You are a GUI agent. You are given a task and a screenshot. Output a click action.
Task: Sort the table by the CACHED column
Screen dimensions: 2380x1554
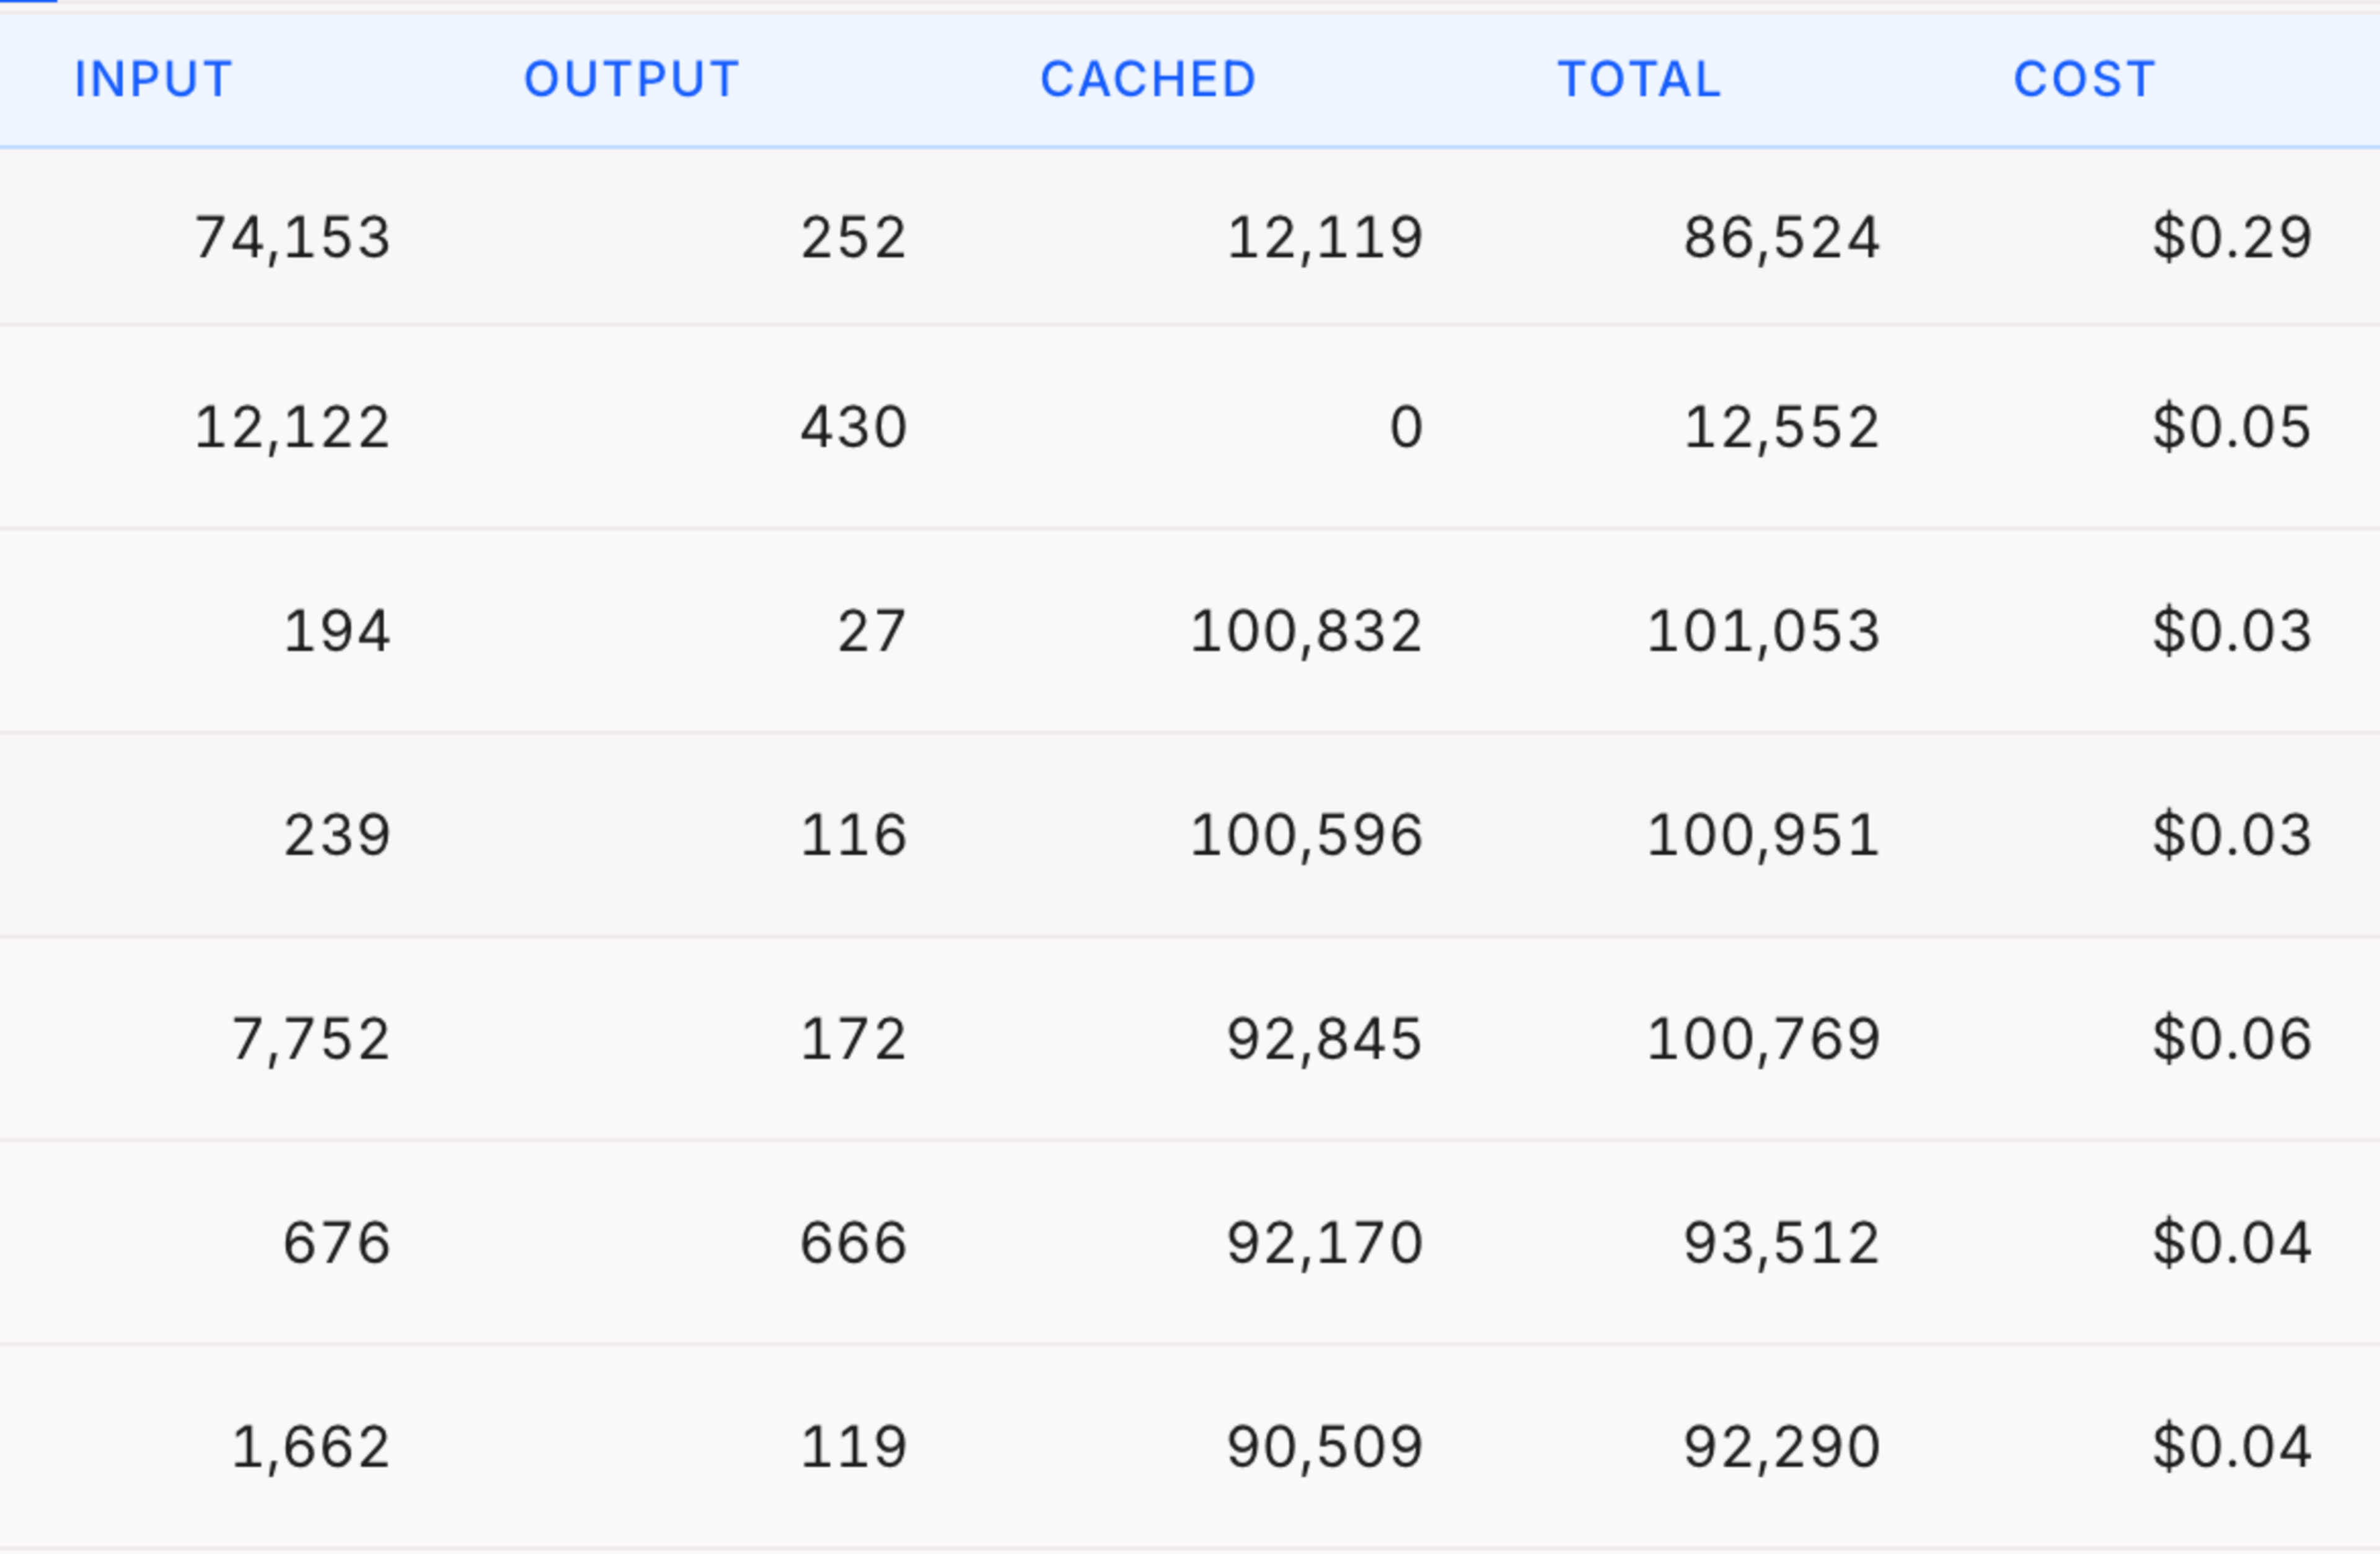[x=1148, y=80]
